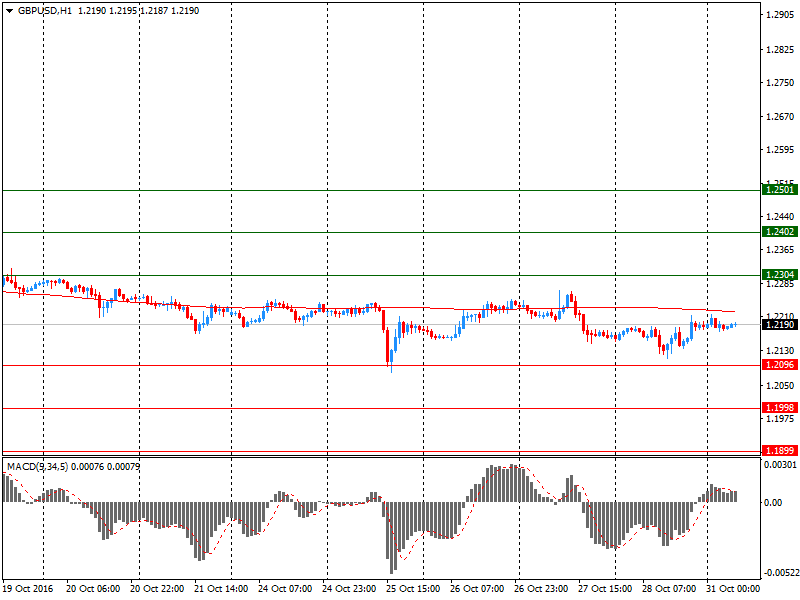Select the 1.2825 price scale value
The image size is (800, 600).
[780, 49]
